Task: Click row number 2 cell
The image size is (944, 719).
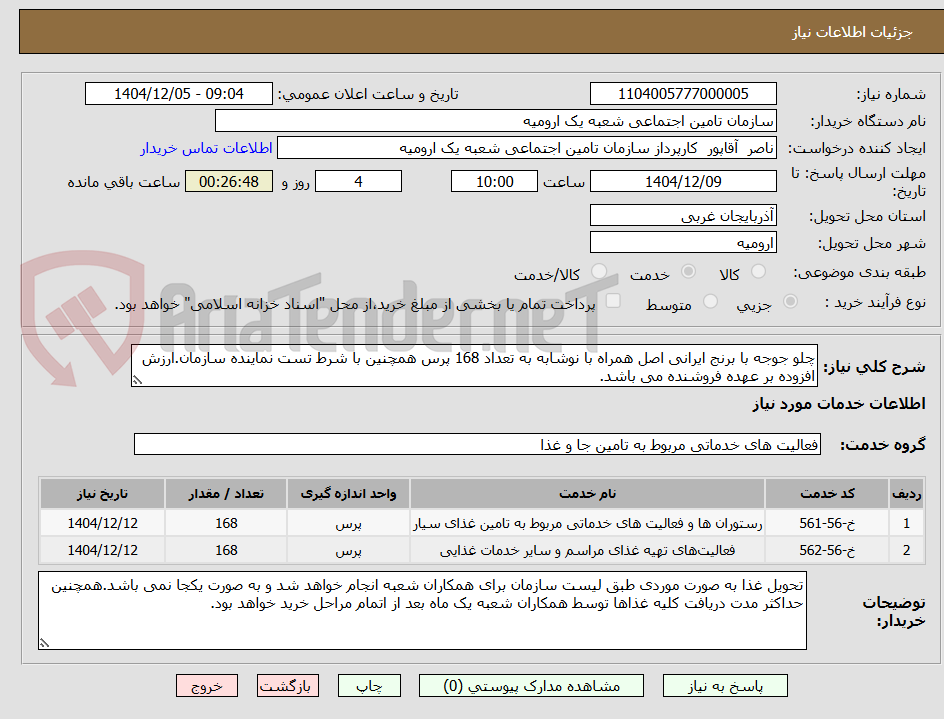Action: [907, 550]
